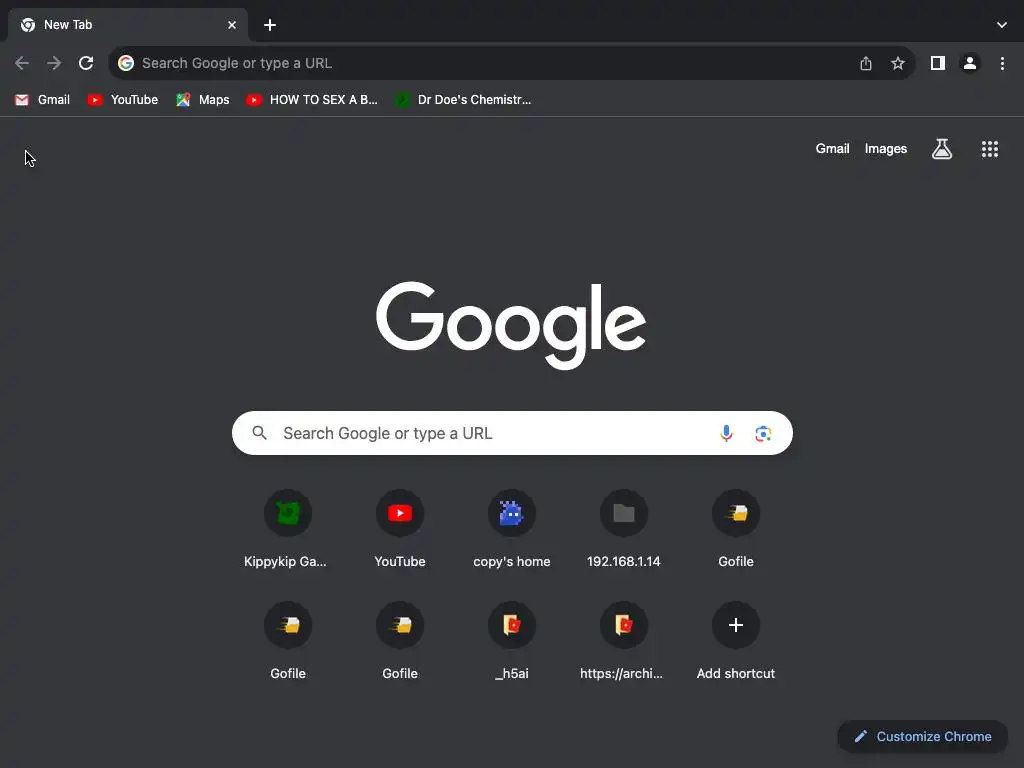Open the Dr Doe's Chemistr... bookmark
This screenshot has width=1024, height=768.
click(x=464, y=100)
